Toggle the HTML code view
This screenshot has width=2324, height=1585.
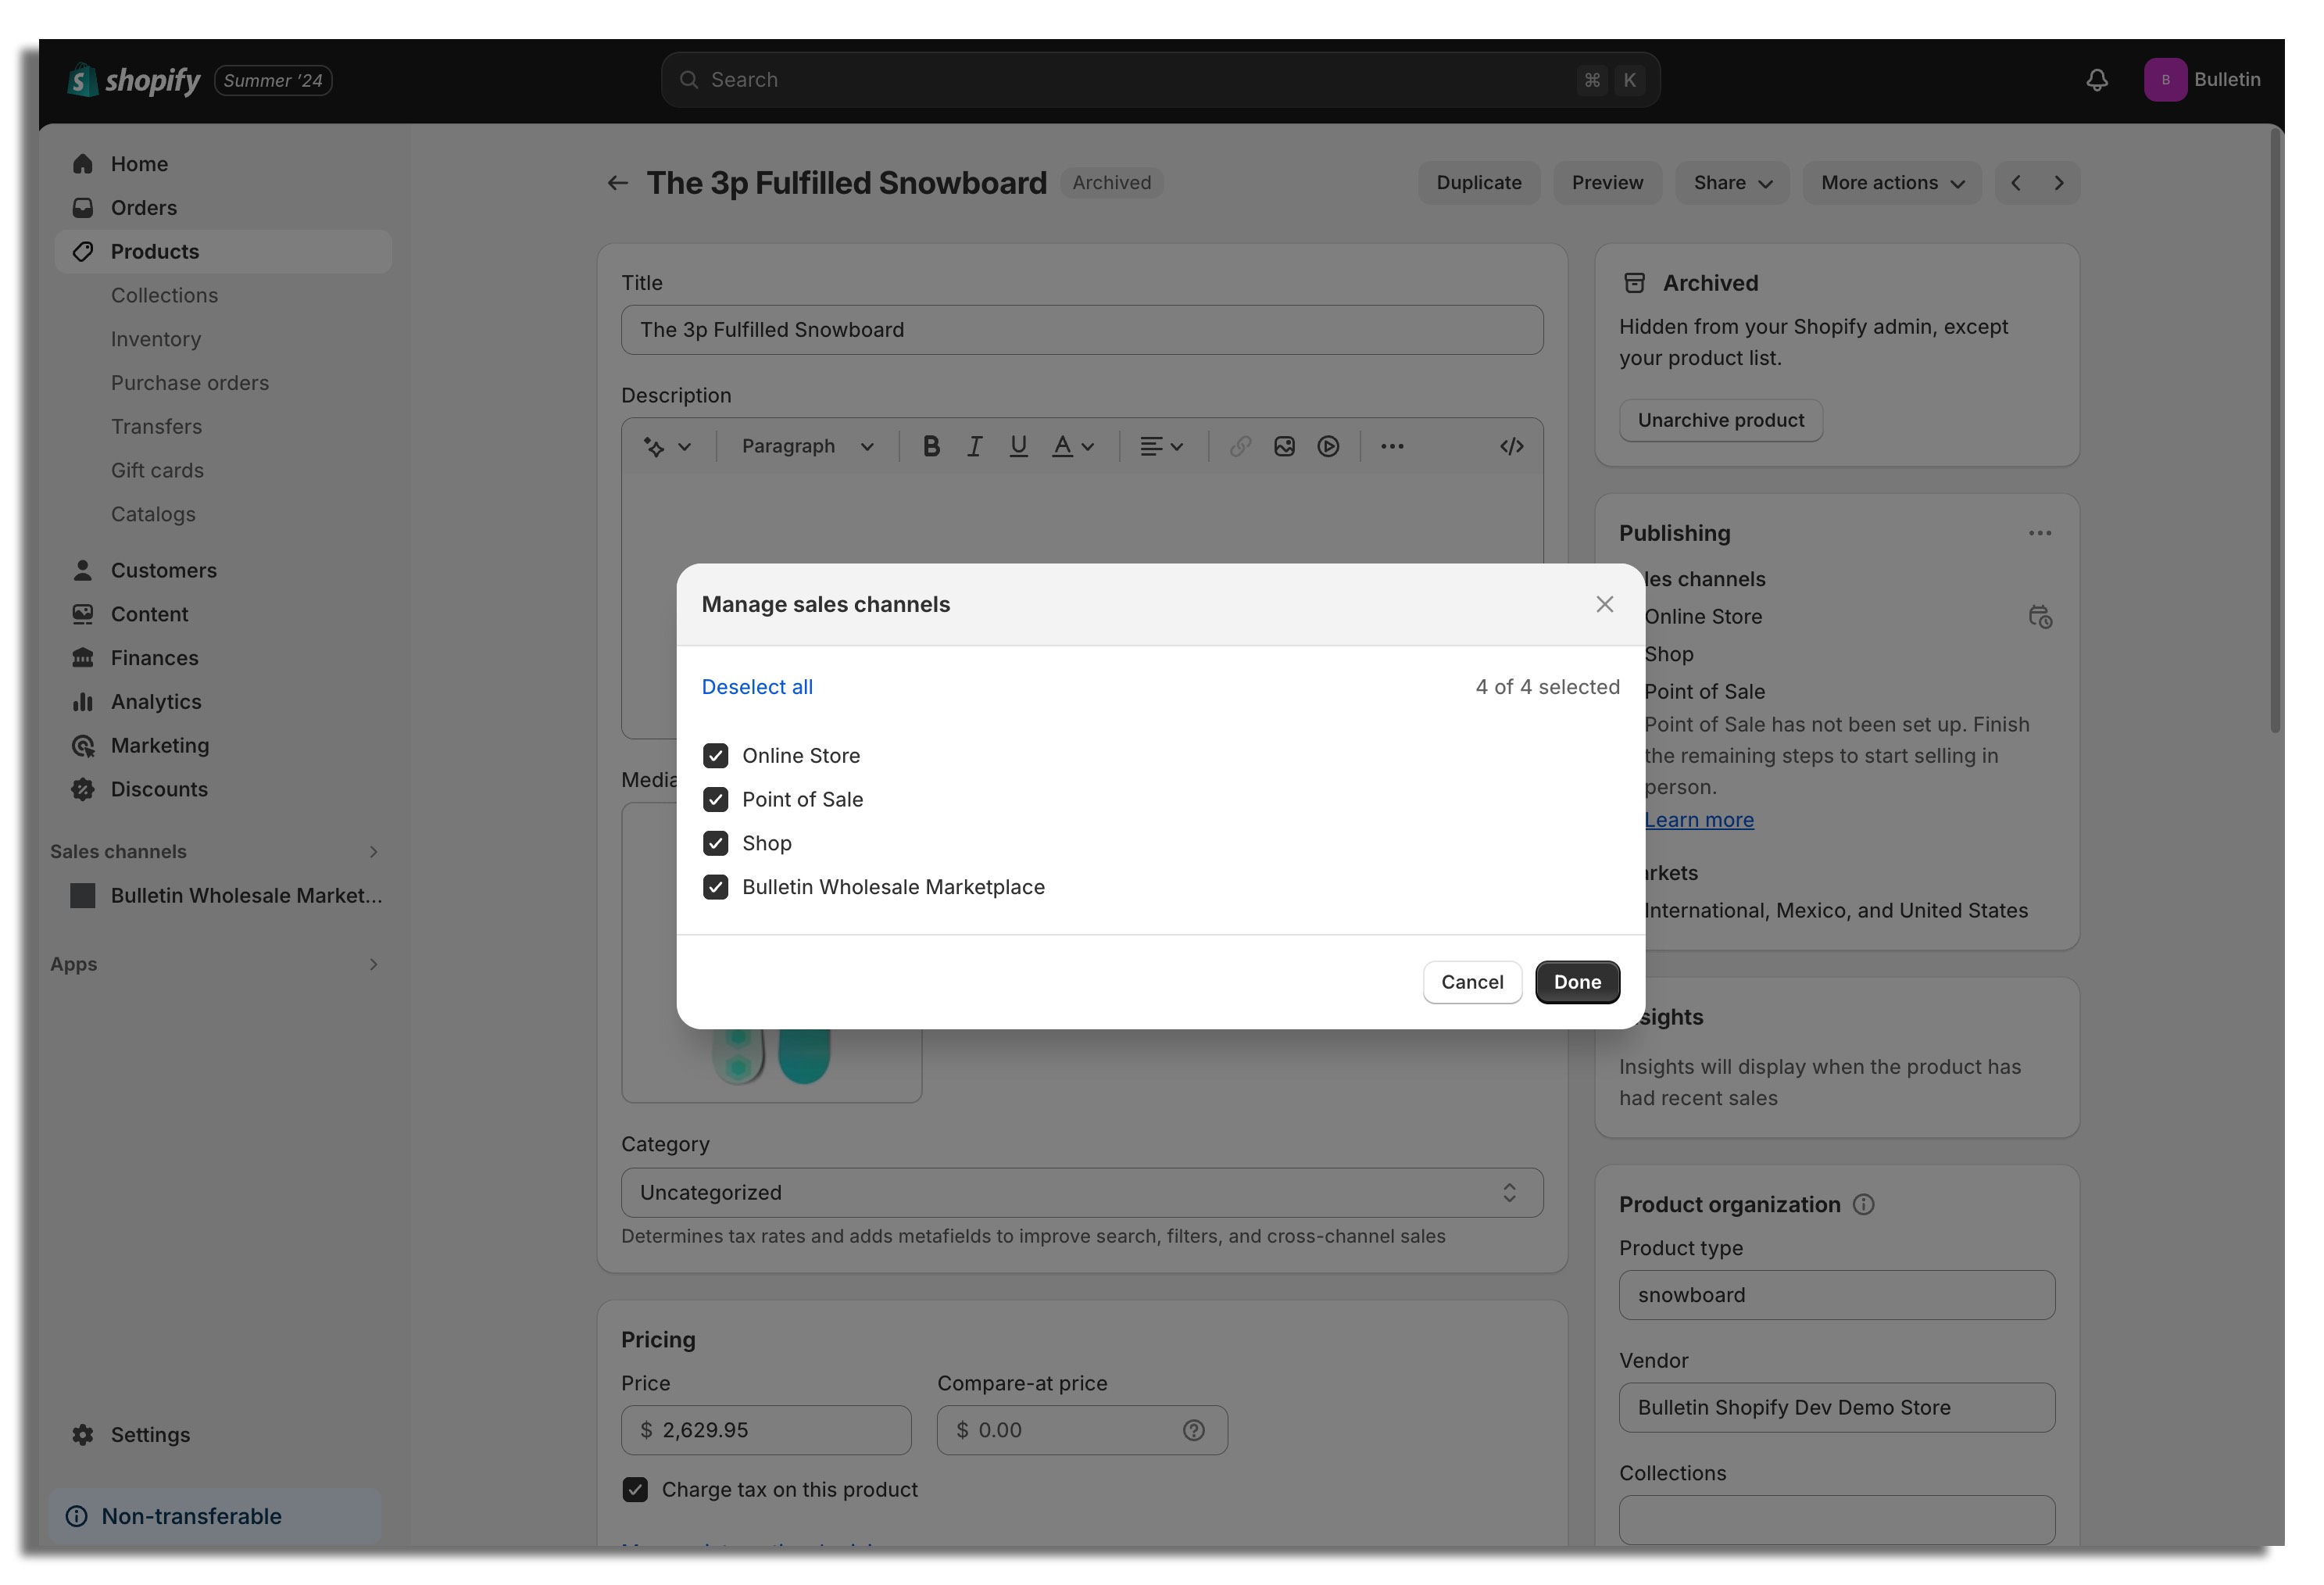pos(1511,447)
